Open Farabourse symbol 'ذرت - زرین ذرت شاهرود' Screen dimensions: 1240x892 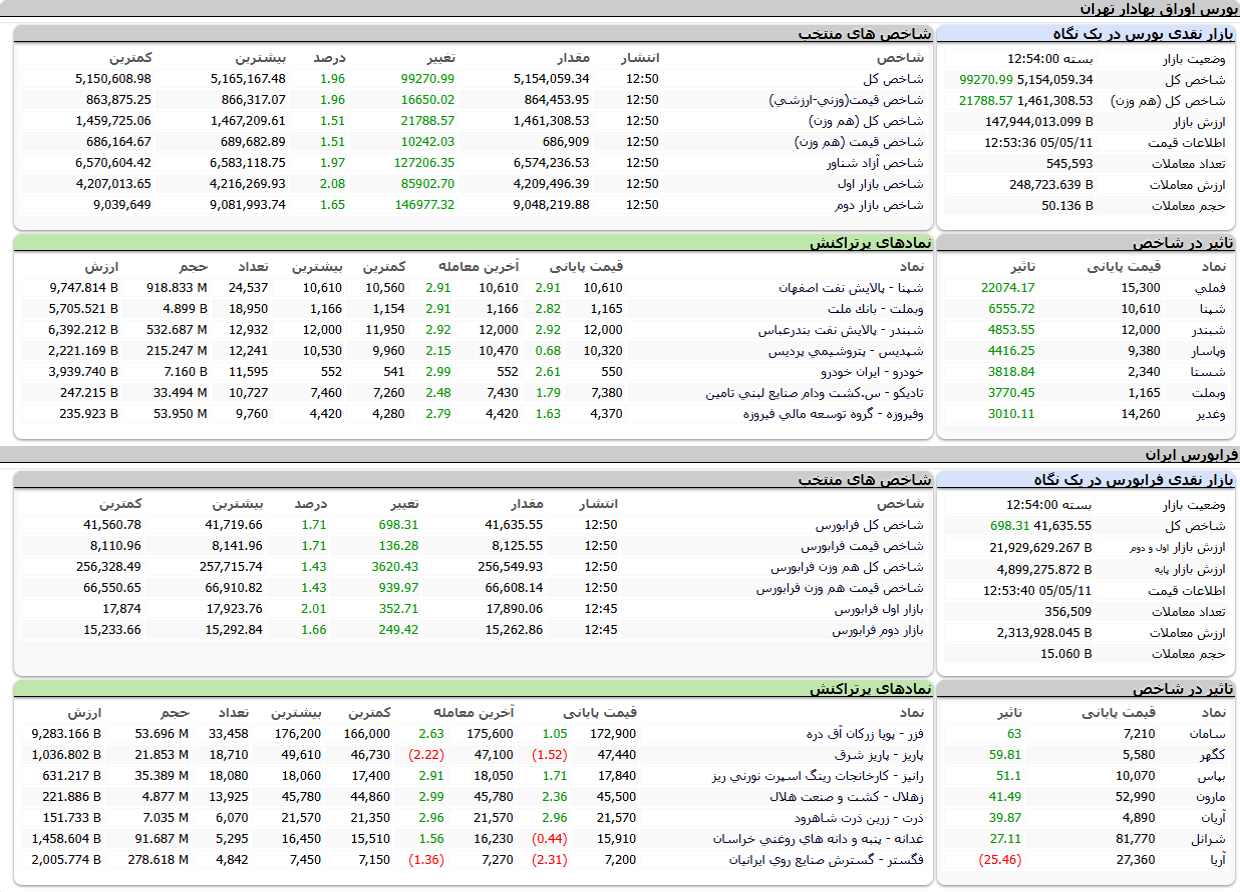[859, 818]
